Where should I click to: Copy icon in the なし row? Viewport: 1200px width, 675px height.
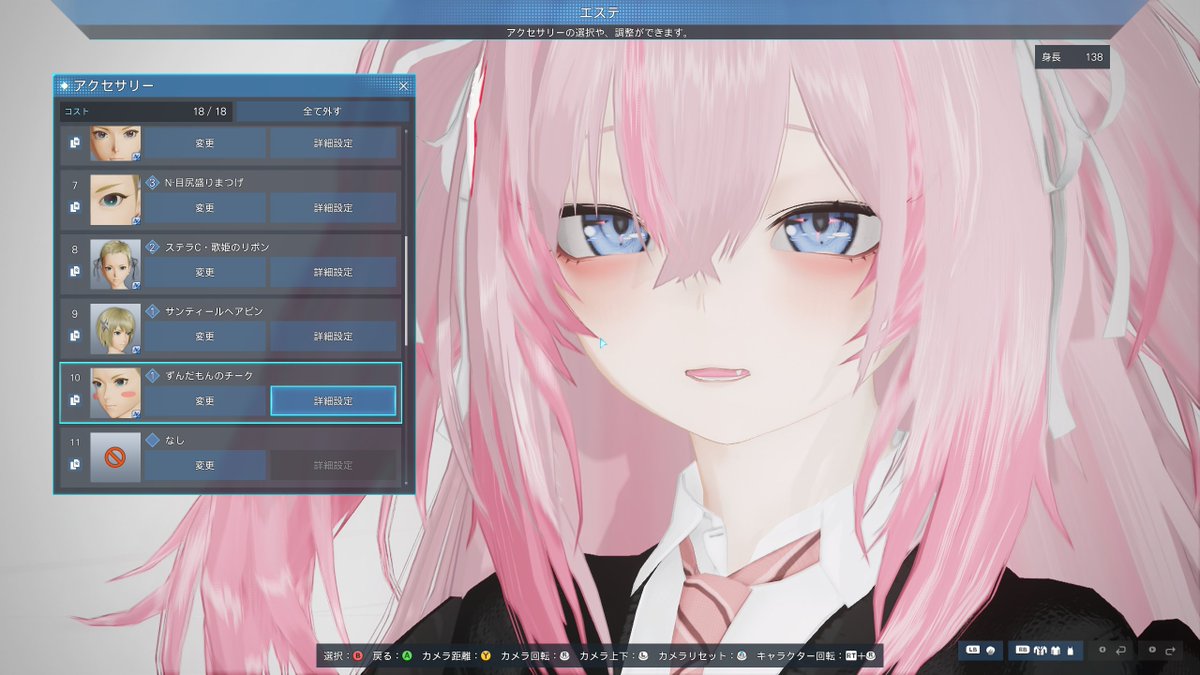75,465
